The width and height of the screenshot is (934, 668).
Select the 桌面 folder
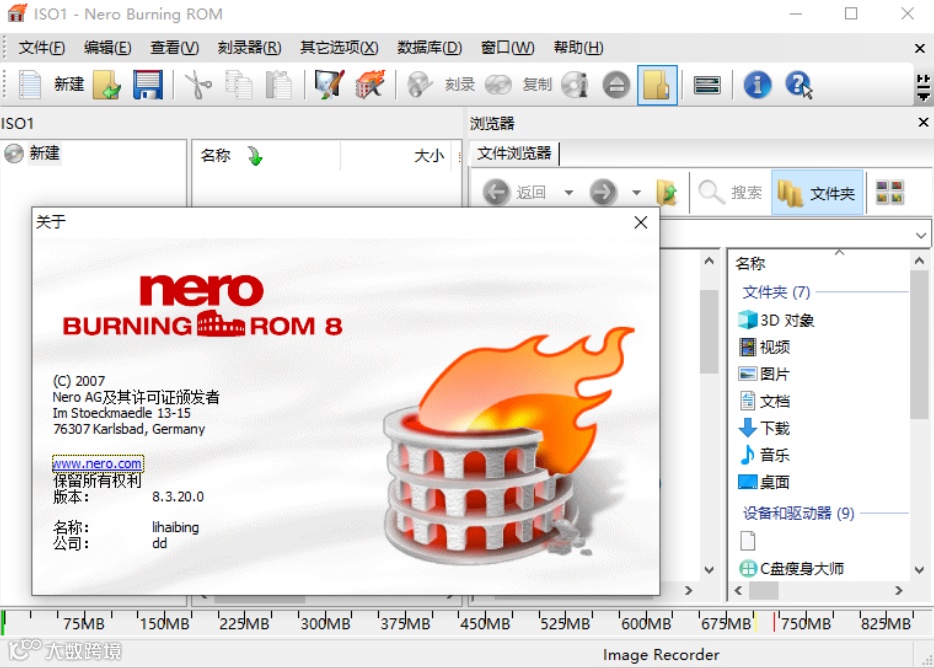click(x=764, y=482)
